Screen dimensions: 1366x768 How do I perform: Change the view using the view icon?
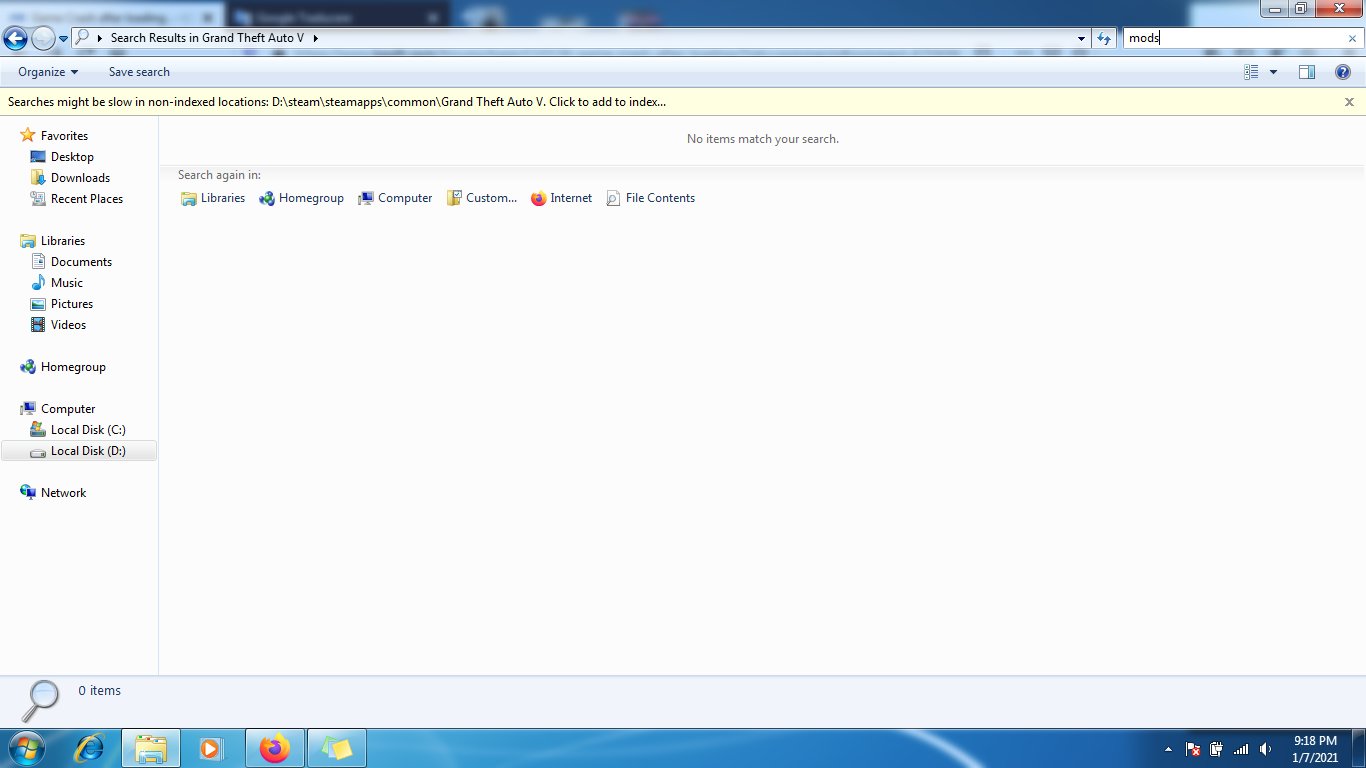pyautogui.click(x=1251, y=72)
